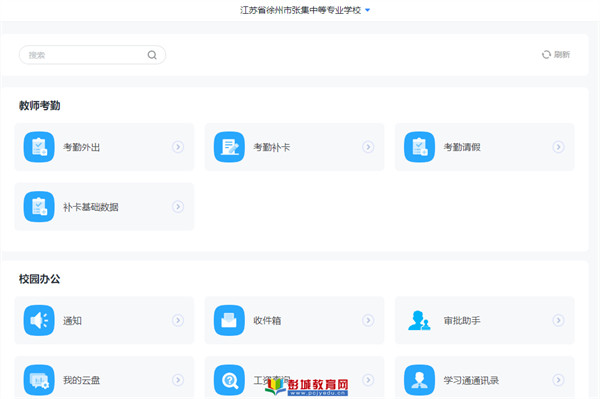Select the 补卡基础数据 icon
600x399 pixels.
click(39, 207)
